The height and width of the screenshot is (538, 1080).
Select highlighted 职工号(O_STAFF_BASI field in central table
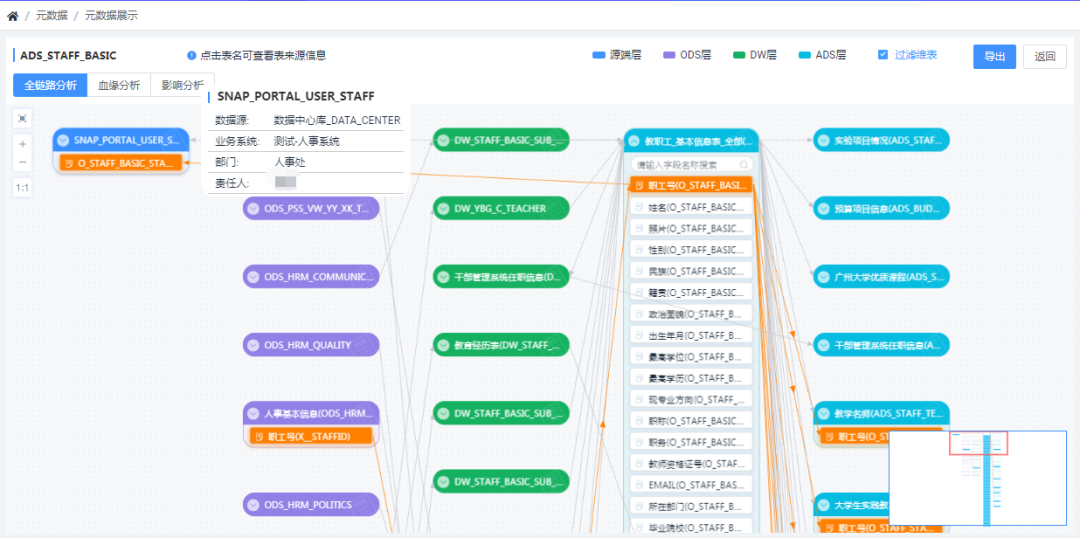[691, 185]
